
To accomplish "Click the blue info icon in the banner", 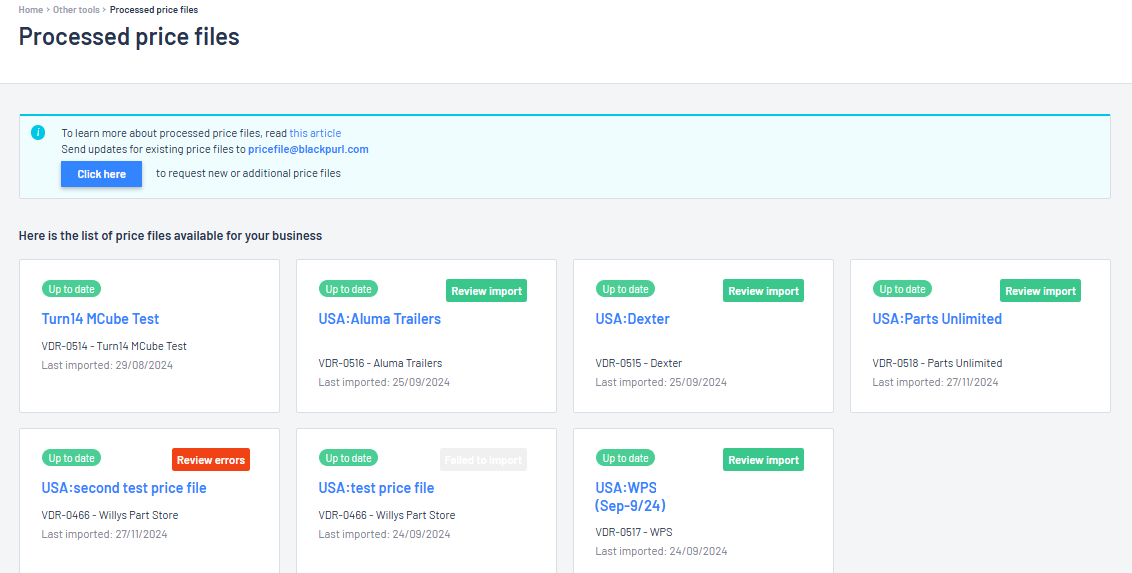I will click(38, 133).
